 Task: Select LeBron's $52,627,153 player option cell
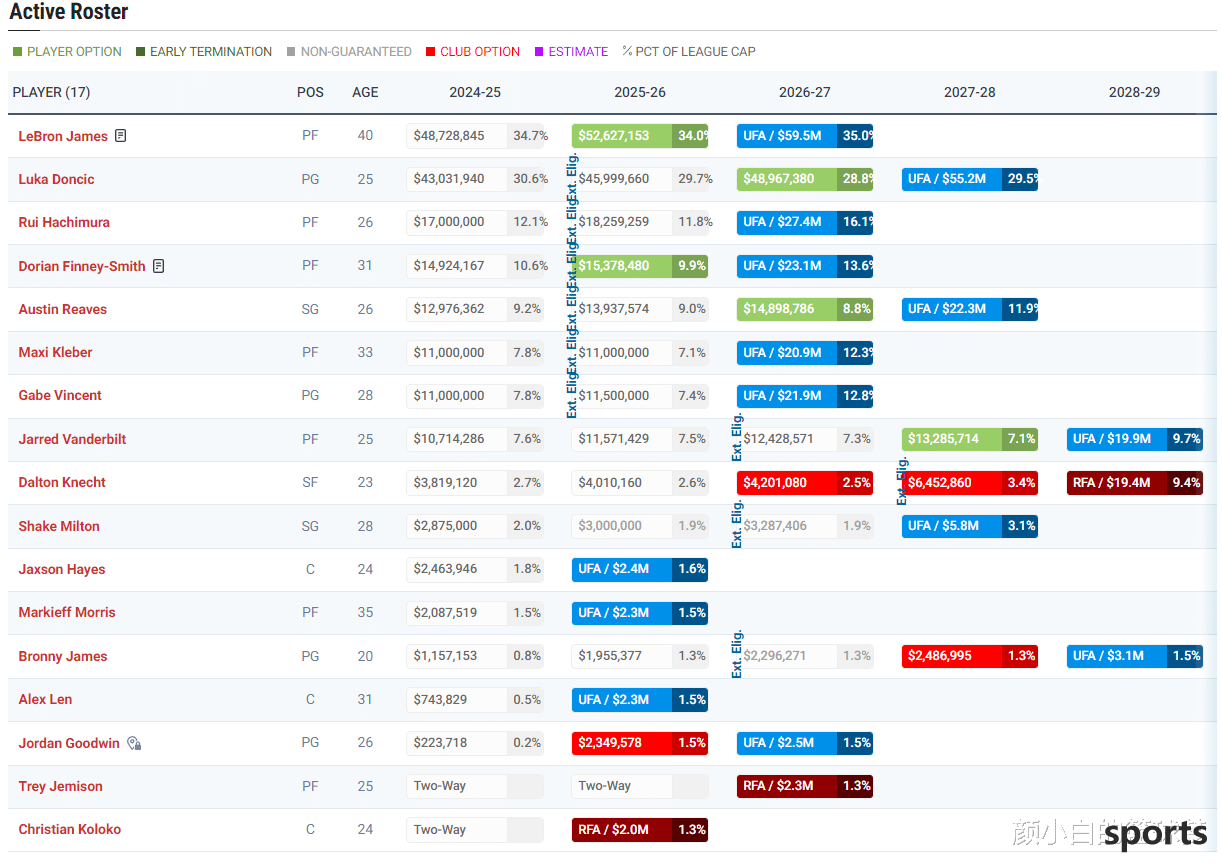tap(640, 136)
